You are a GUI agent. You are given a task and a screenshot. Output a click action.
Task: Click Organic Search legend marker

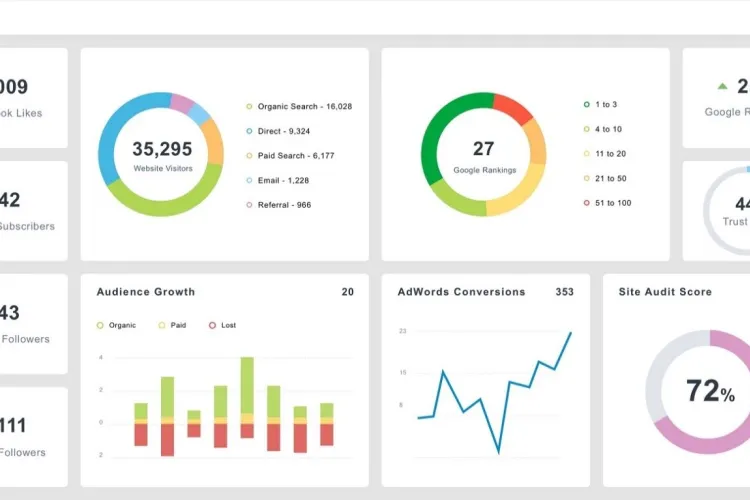(x=249, y=106)
